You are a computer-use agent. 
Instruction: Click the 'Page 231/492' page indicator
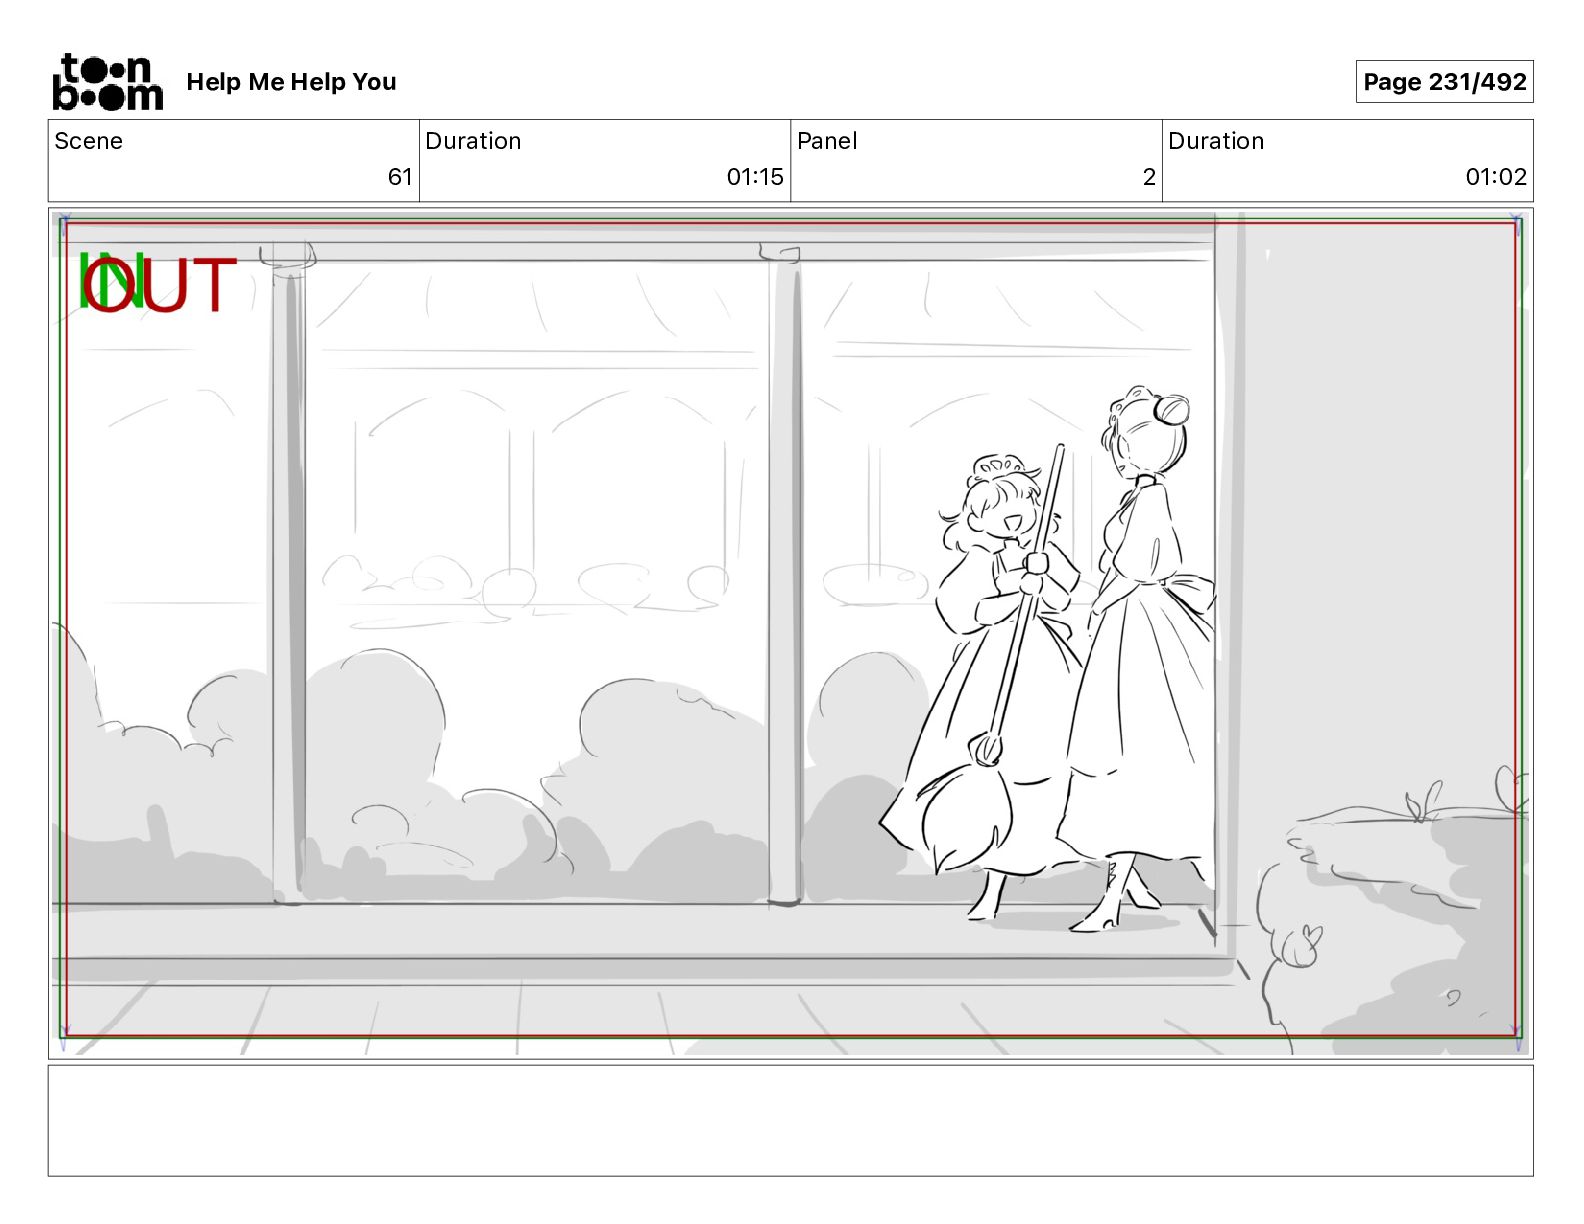(x=1444, y=82)
